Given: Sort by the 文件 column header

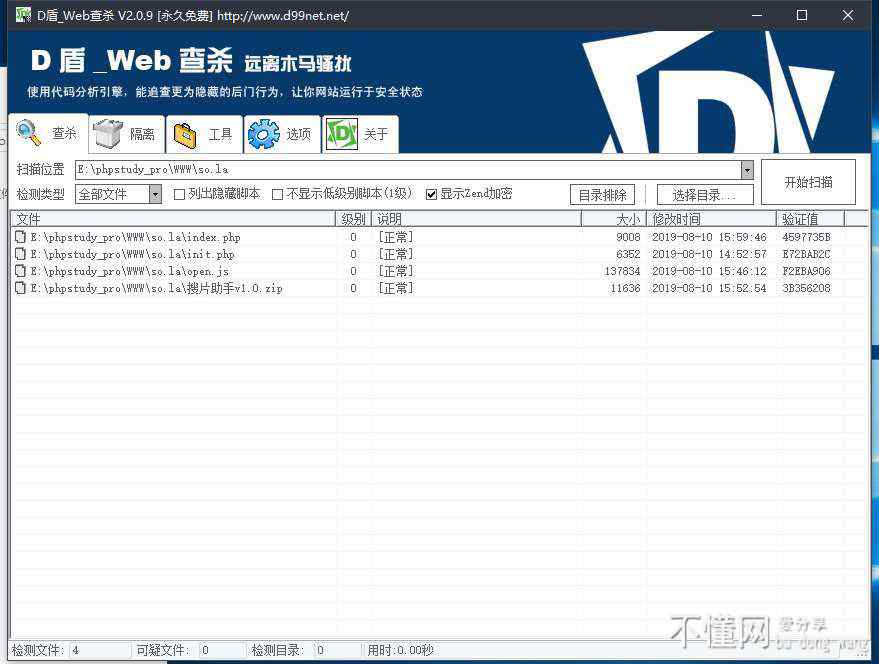Looking at the screenshot, I should click(173, 219).
